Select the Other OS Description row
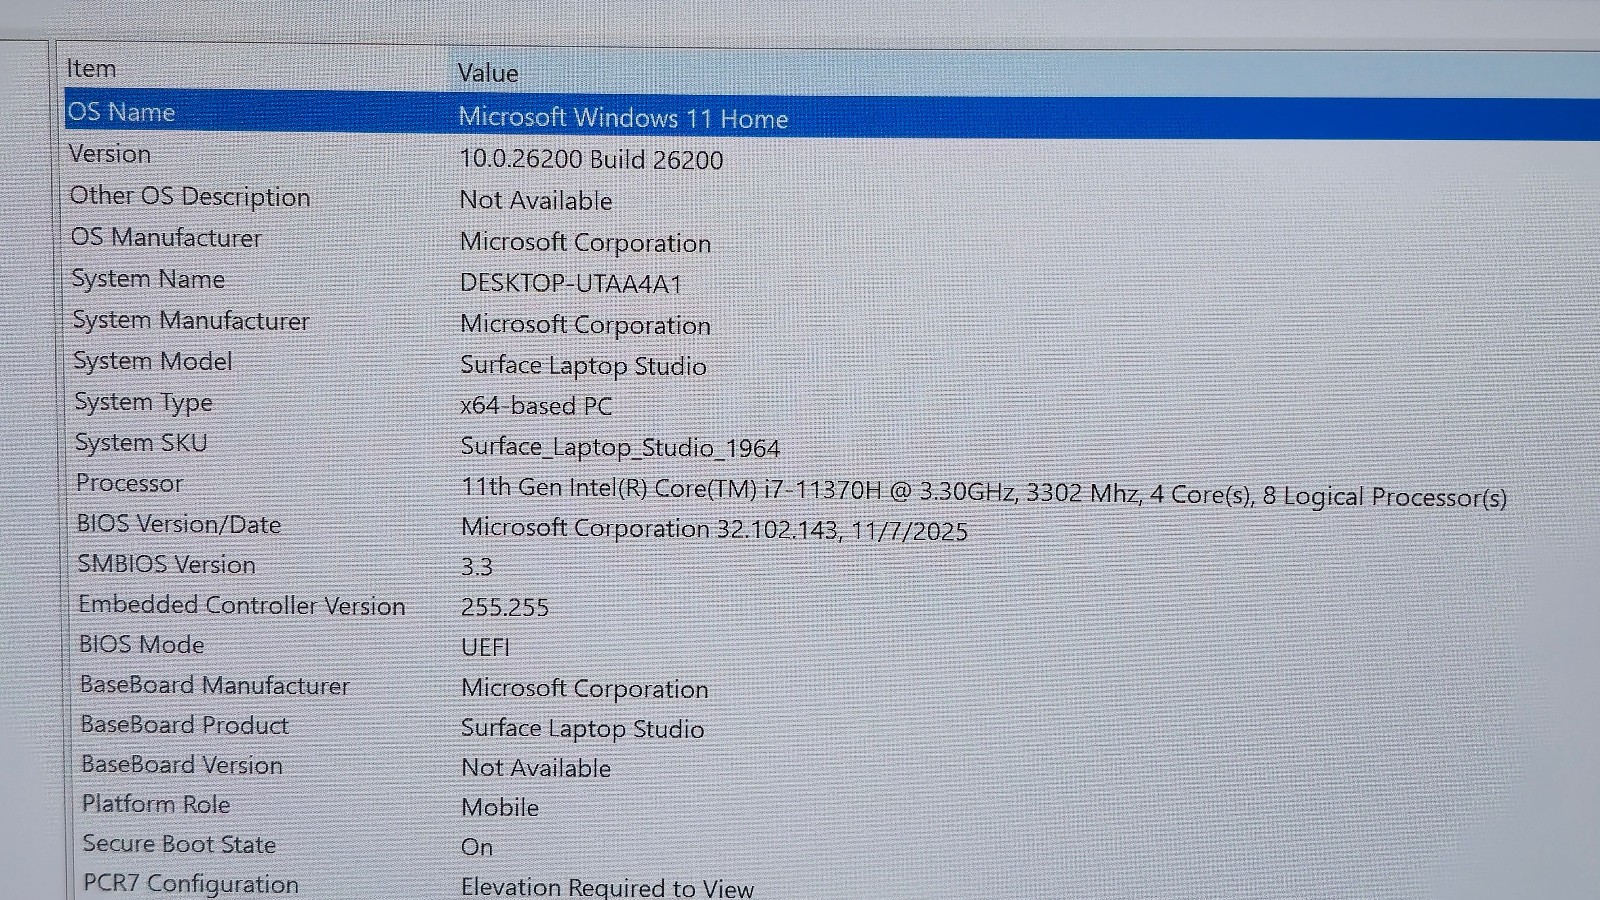 pos(190,196)
